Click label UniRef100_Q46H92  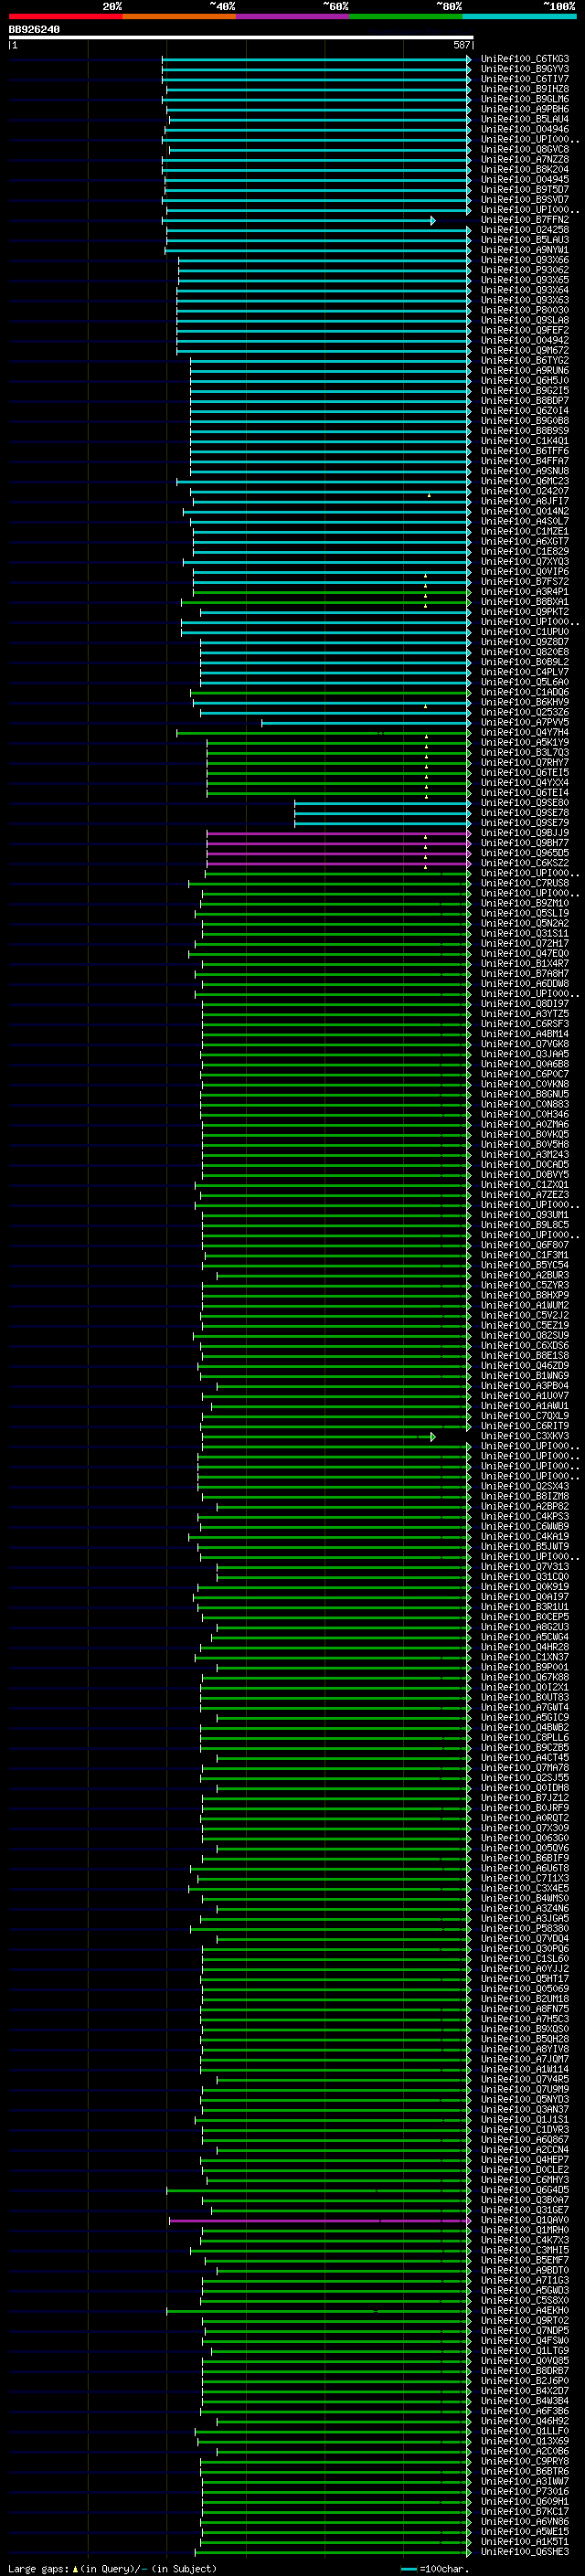tap(525, 2421)
